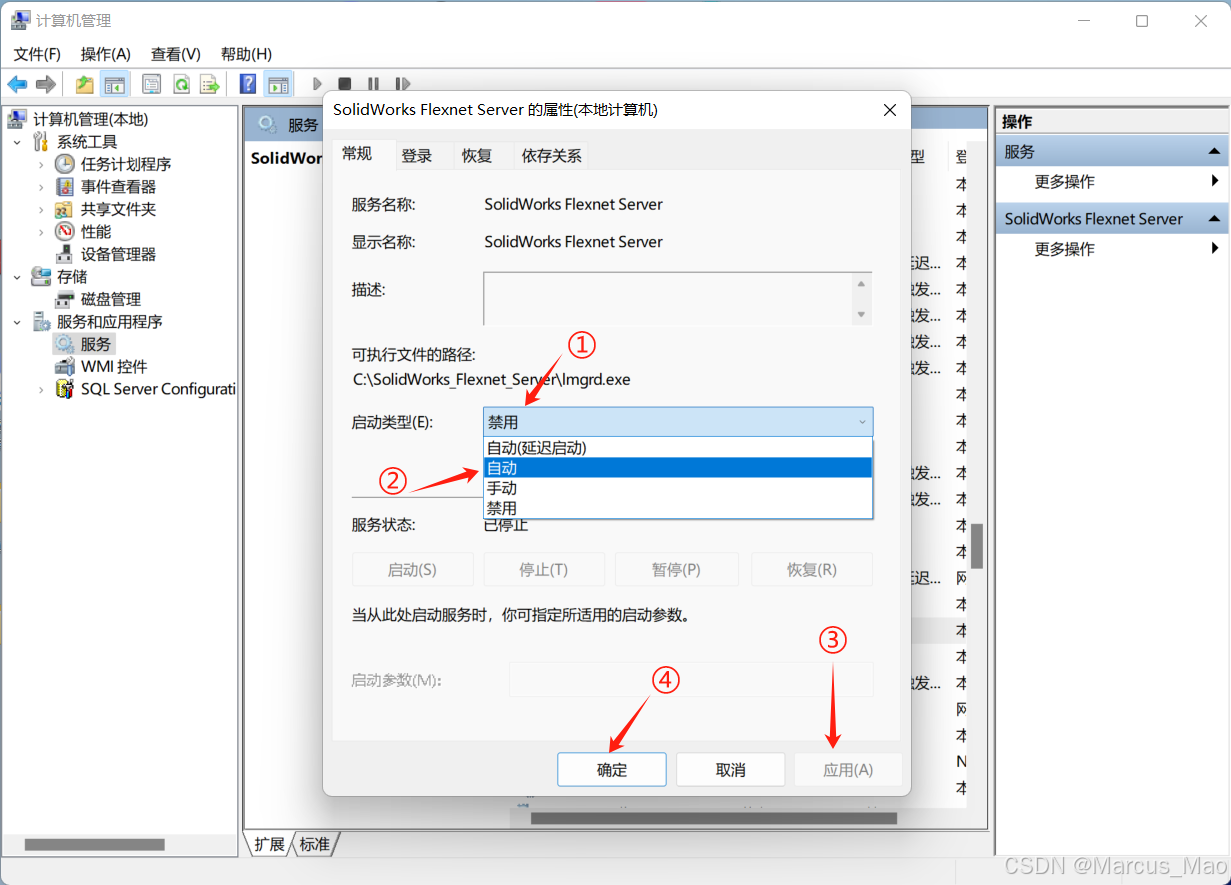Image resolution: width=1231 pixels, height=885 pixels.
Task: Click the Export List toolbar icon
Action: click(209, 85)
